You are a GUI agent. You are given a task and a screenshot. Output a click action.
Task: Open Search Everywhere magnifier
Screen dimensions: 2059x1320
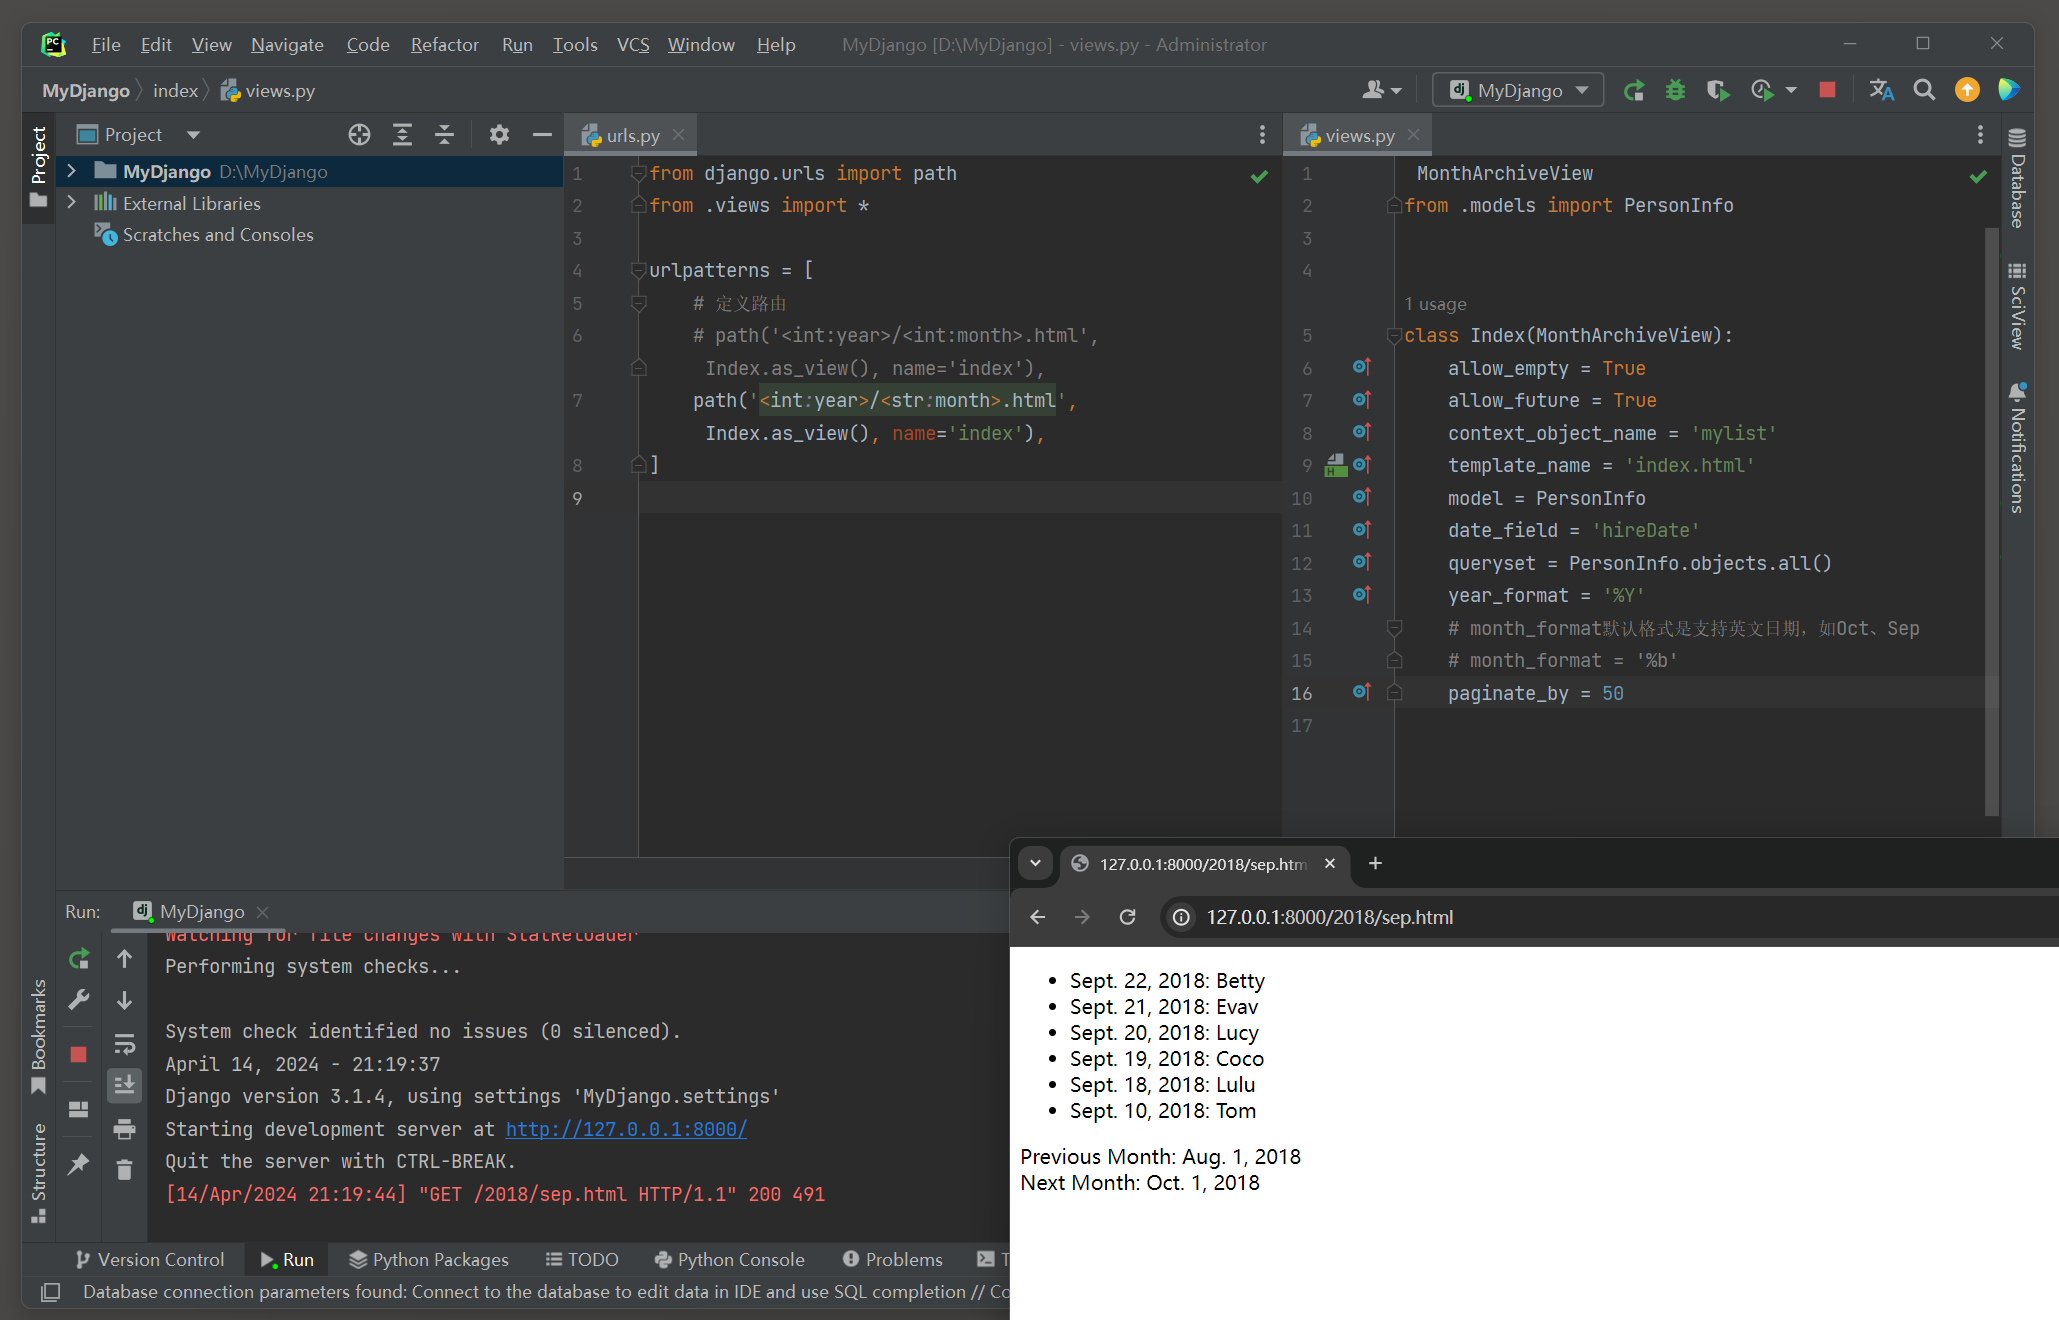[1924, 90]
